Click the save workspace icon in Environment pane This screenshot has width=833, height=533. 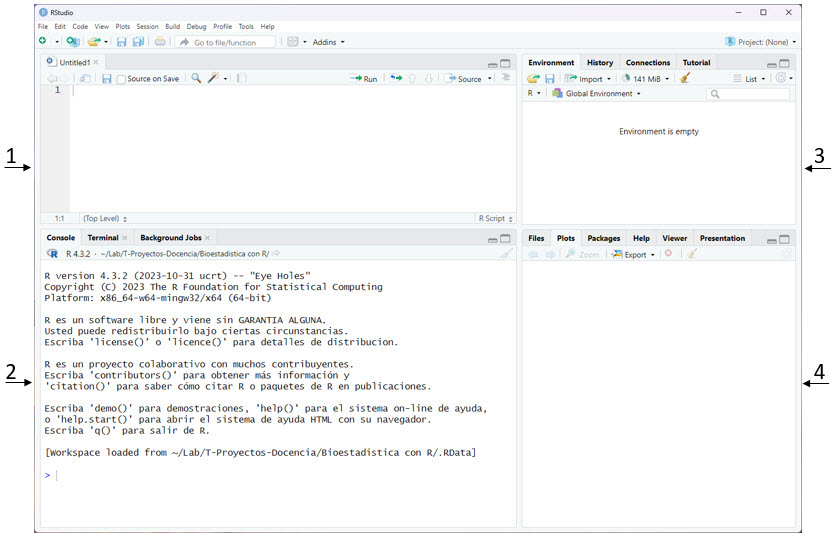[549, 78]
